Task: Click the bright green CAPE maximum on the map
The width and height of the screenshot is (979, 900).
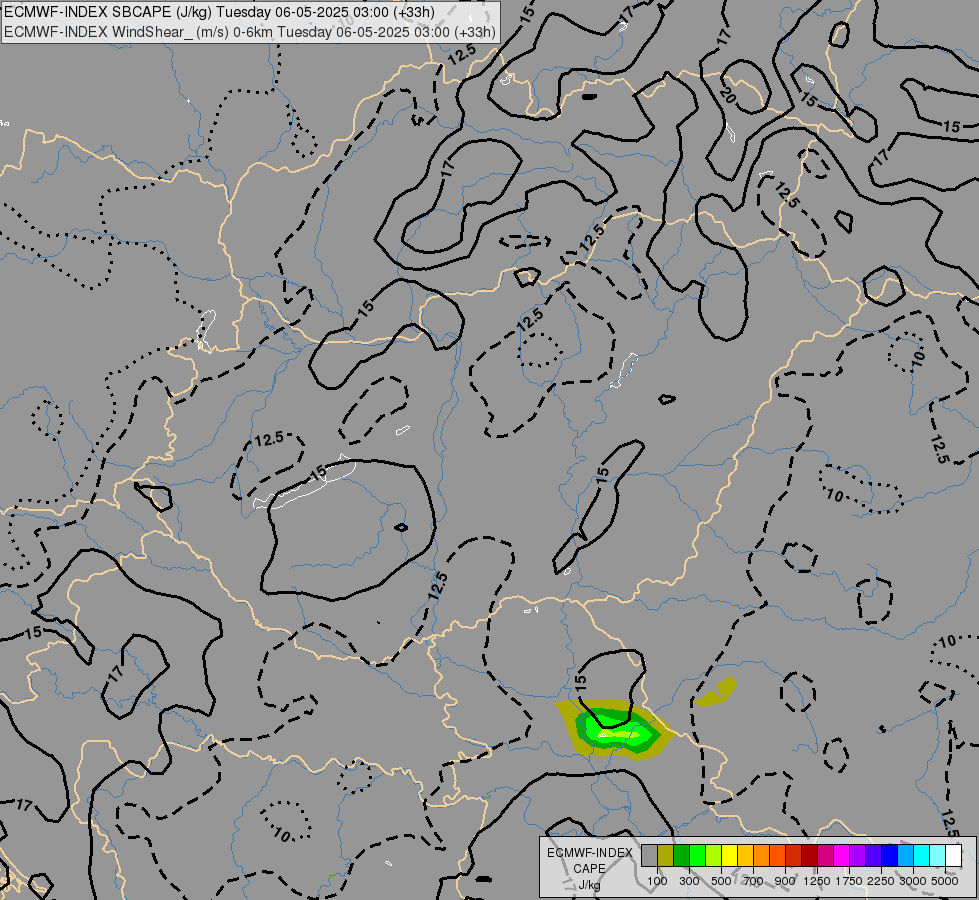Action: 619,729
